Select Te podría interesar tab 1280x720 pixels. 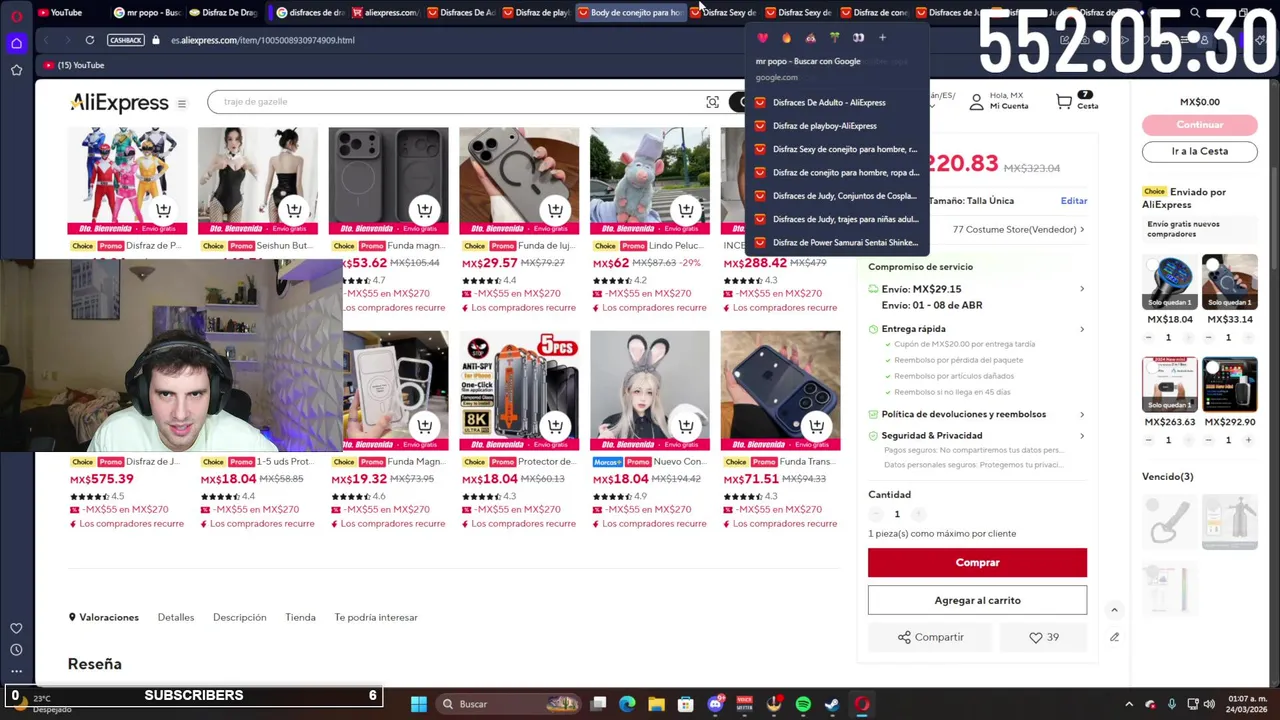pyautogui.click(x=376, y=617)
